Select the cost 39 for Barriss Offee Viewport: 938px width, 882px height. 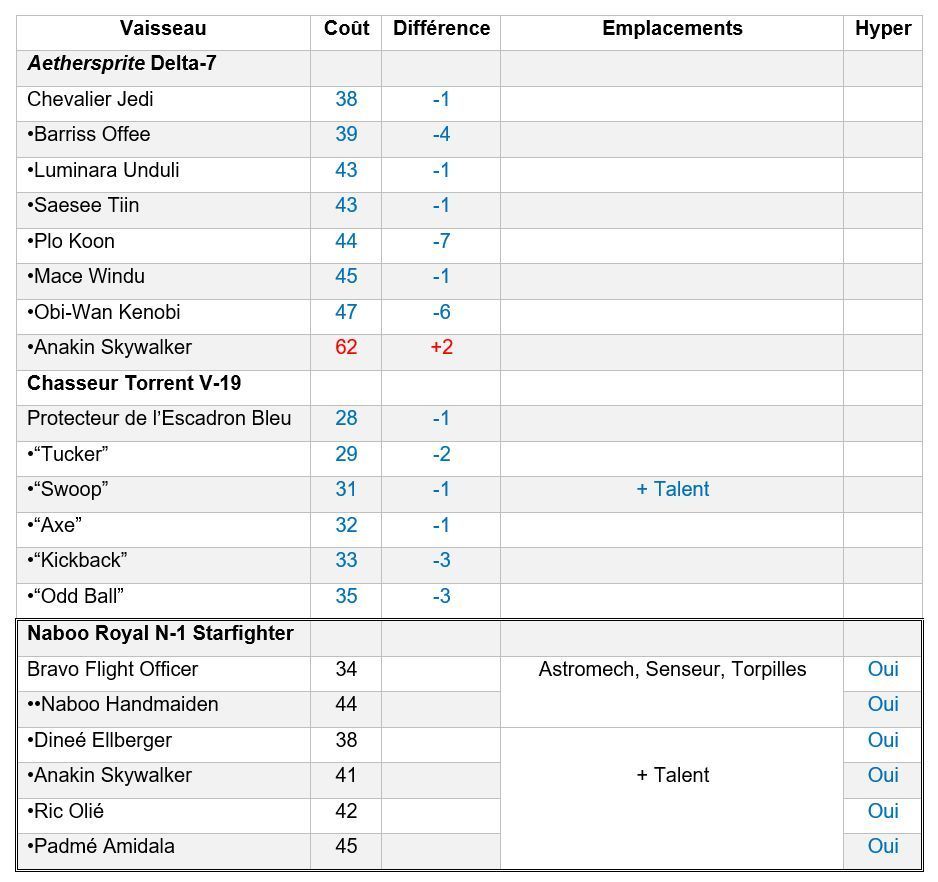346,134
